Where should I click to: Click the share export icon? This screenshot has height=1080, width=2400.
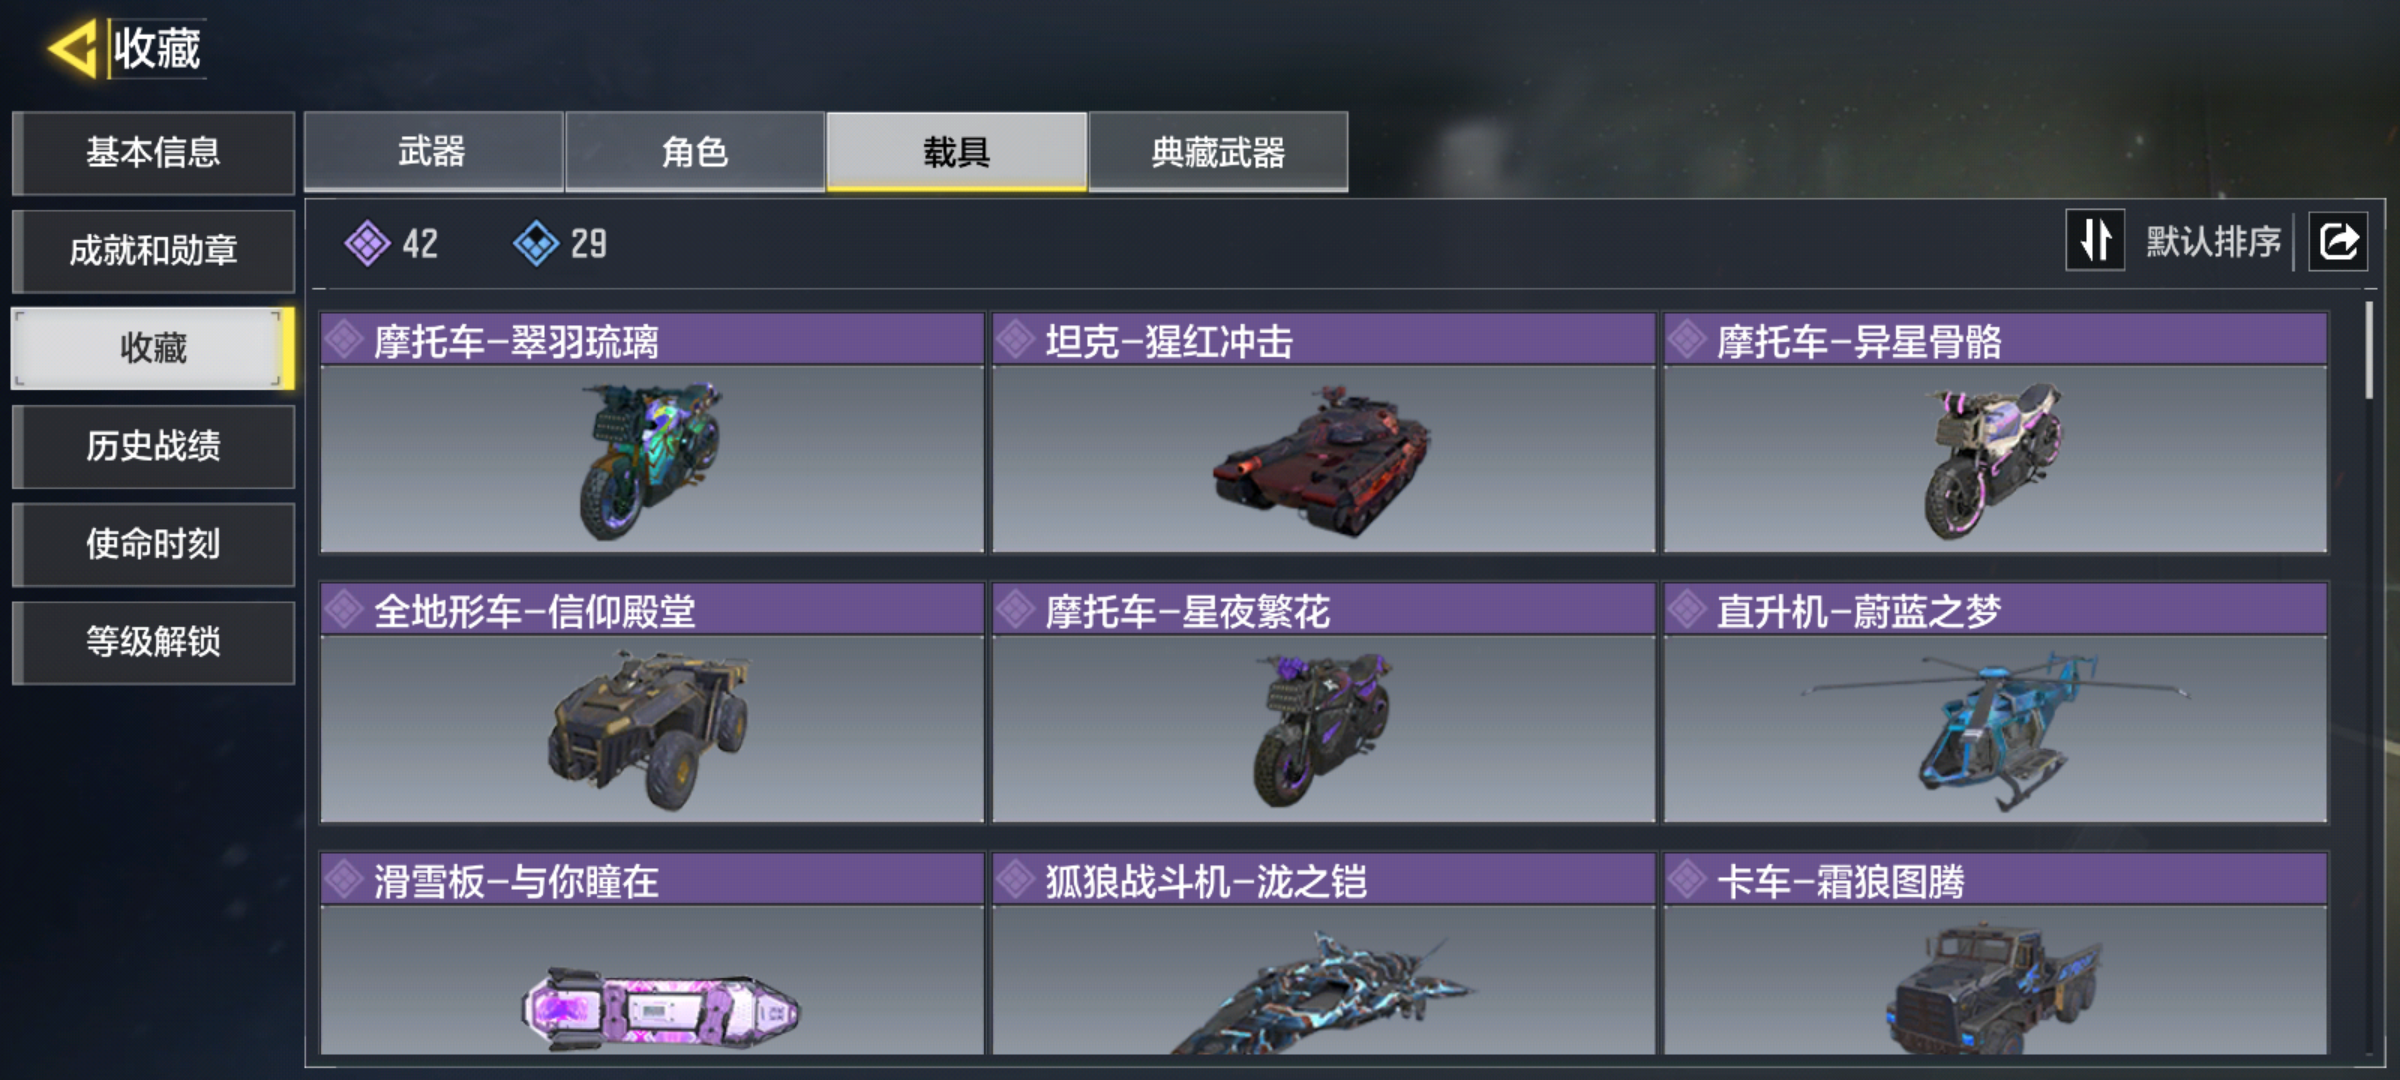pyautogui.click(x=2338, y=241)
